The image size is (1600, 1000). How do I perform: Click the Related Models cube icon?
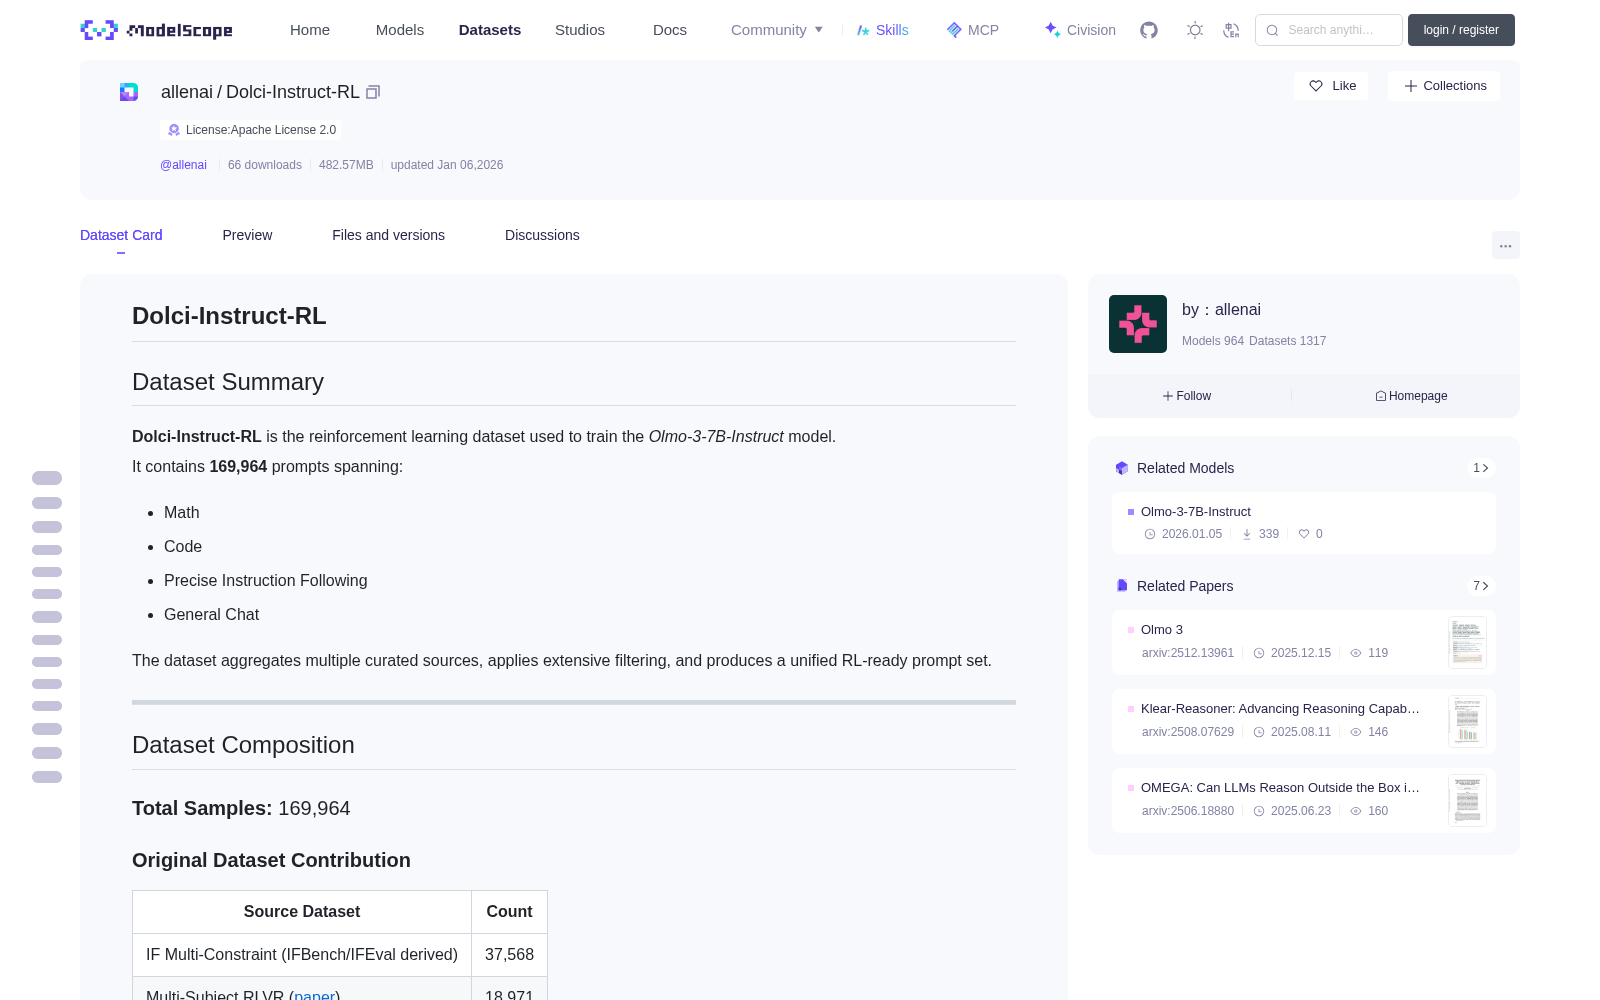click(x=1122, y=468)
